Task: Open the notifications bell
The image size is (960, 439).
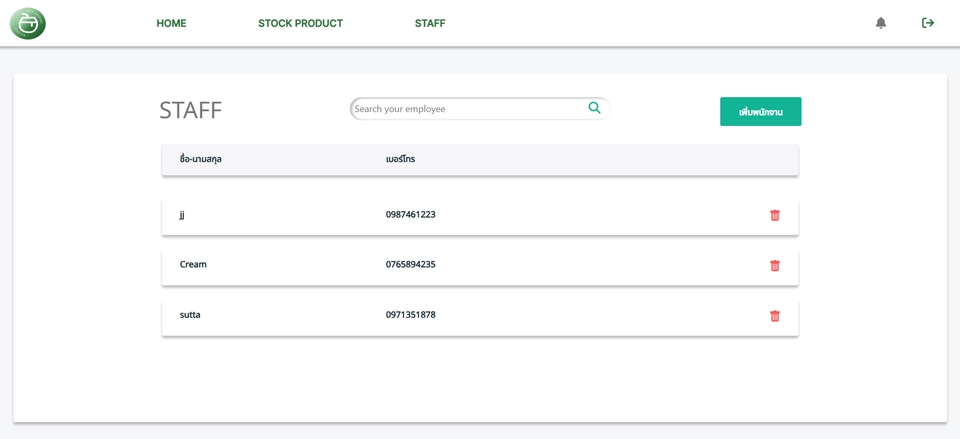Action: 881,23
